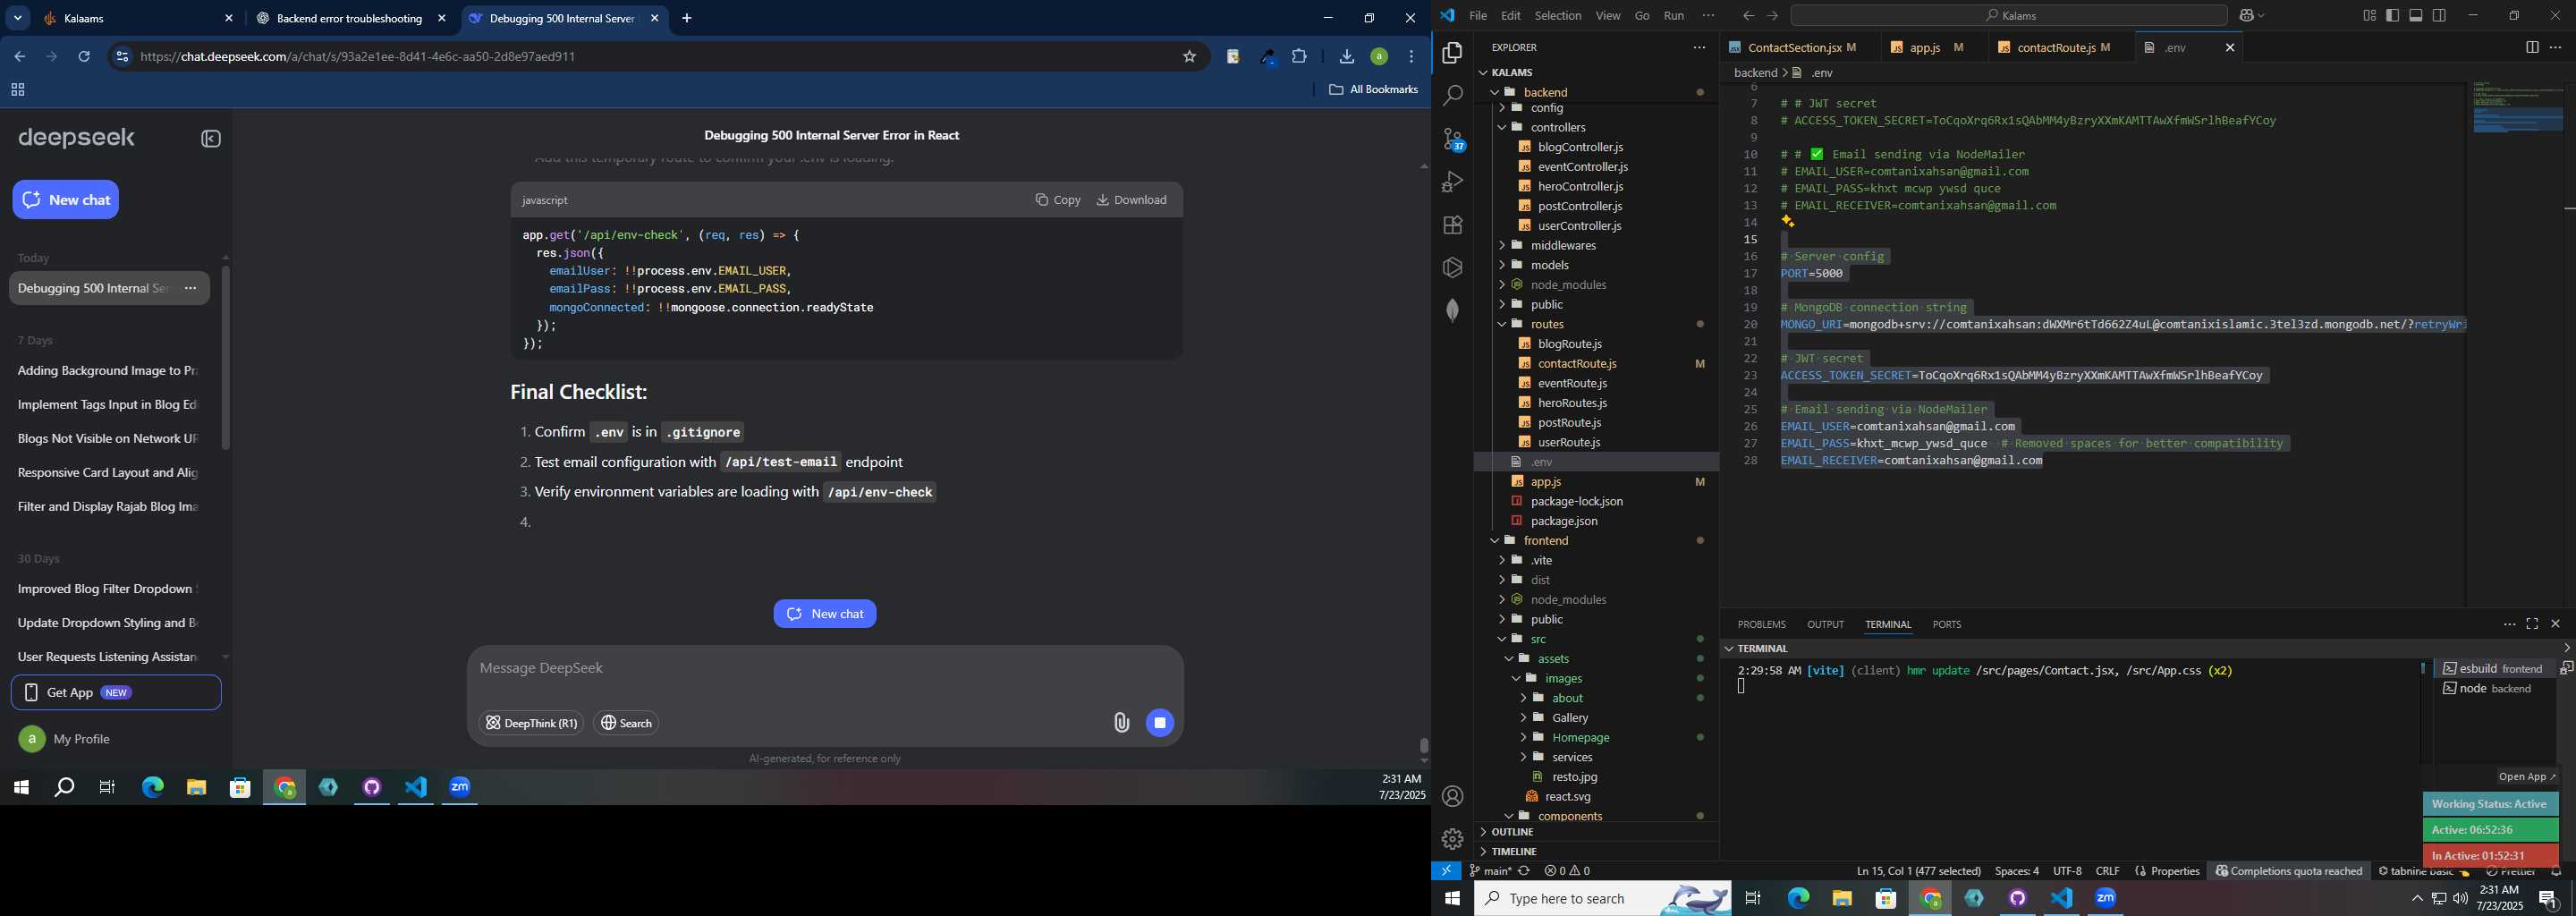Open Extensions view in VS Code
Image resolution: width=2576 pixels, height=916 pixels.
(1452, 225)
